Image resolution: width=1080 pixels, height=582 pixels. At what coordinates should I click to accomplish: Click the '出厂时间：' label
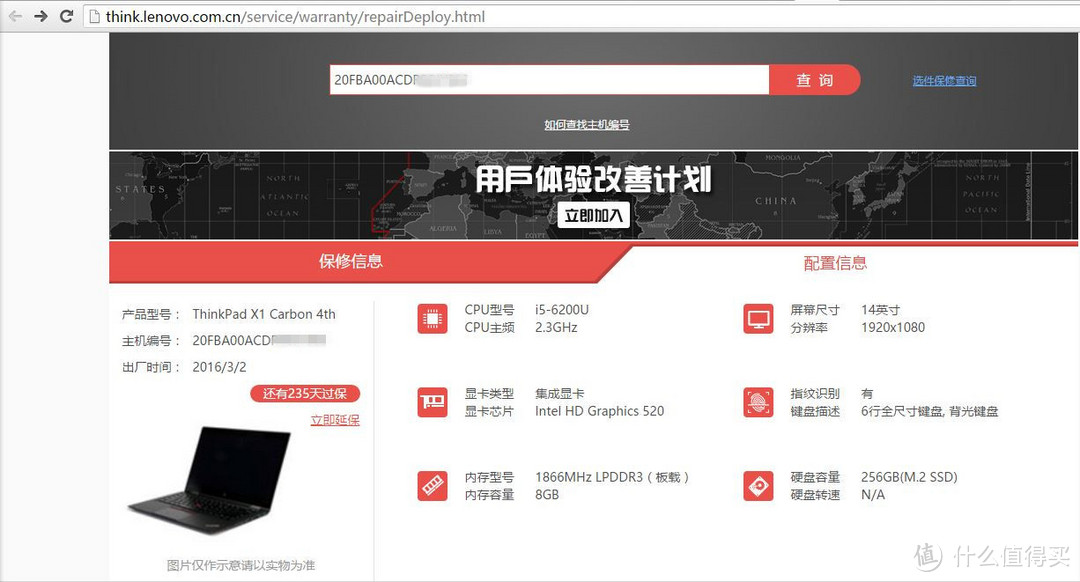click(151, 367)
